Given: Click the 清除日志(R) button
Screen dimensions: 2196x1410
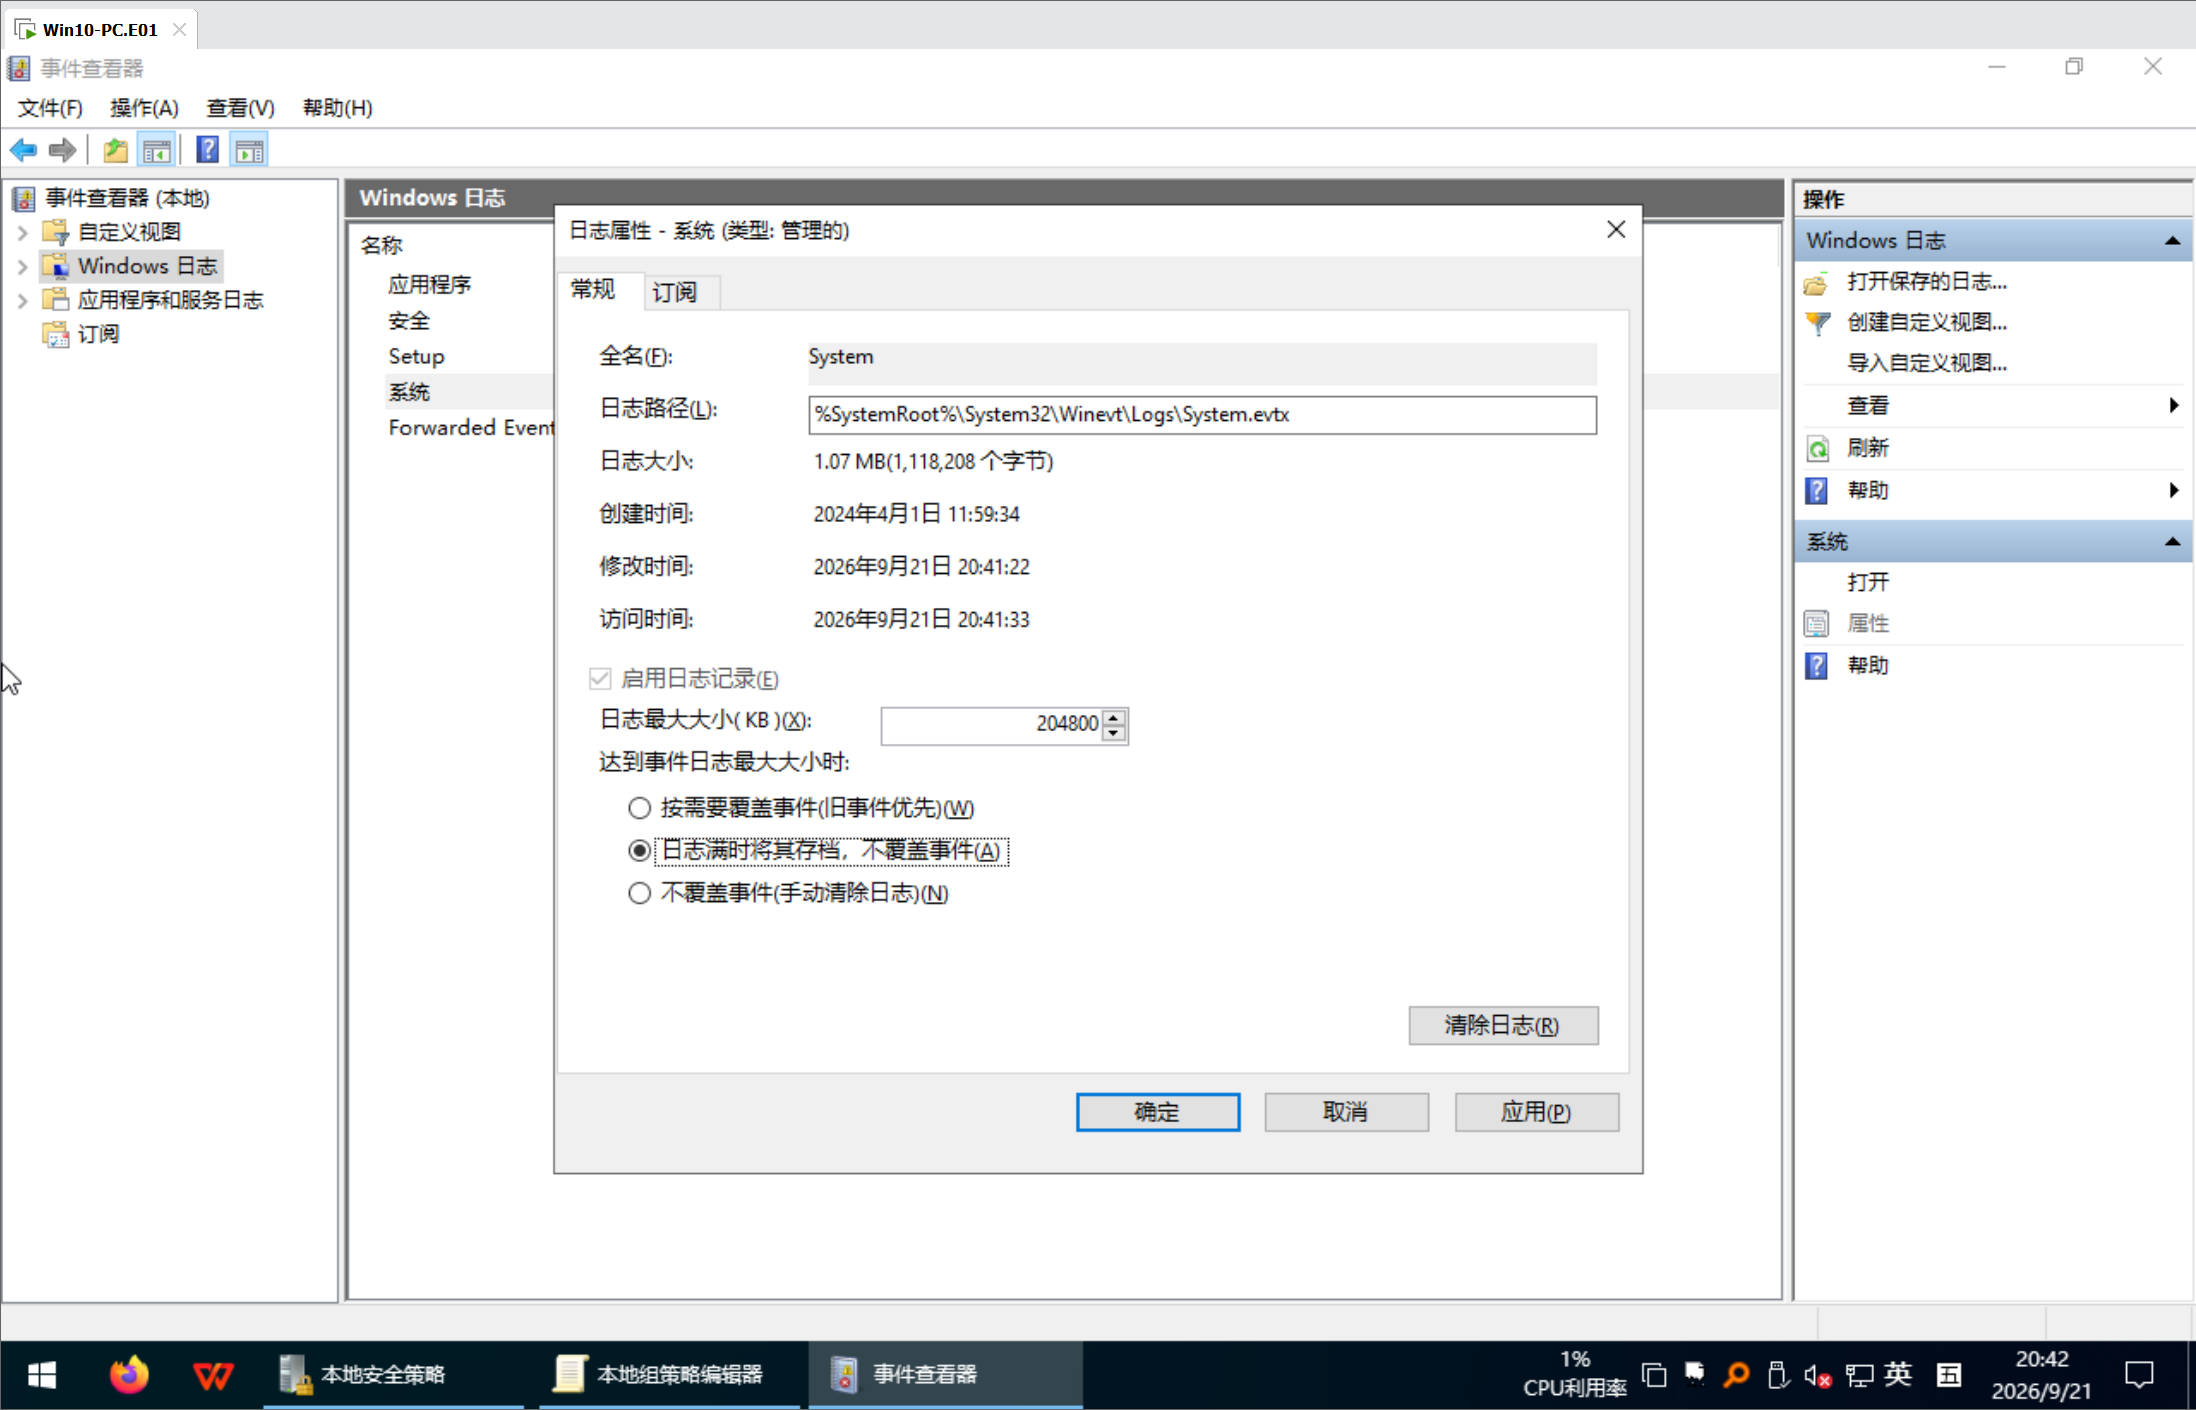Looking at the screenshot, I should click(x=1503, y=1026).
